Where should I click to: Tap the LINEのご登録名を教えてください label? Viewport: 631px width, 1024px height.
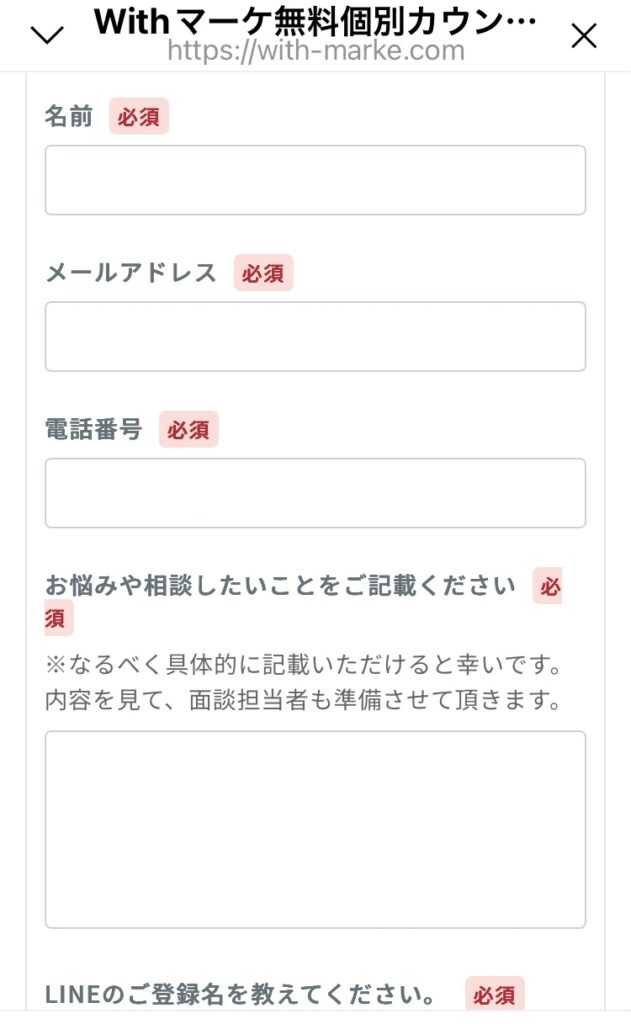[240, 996]
